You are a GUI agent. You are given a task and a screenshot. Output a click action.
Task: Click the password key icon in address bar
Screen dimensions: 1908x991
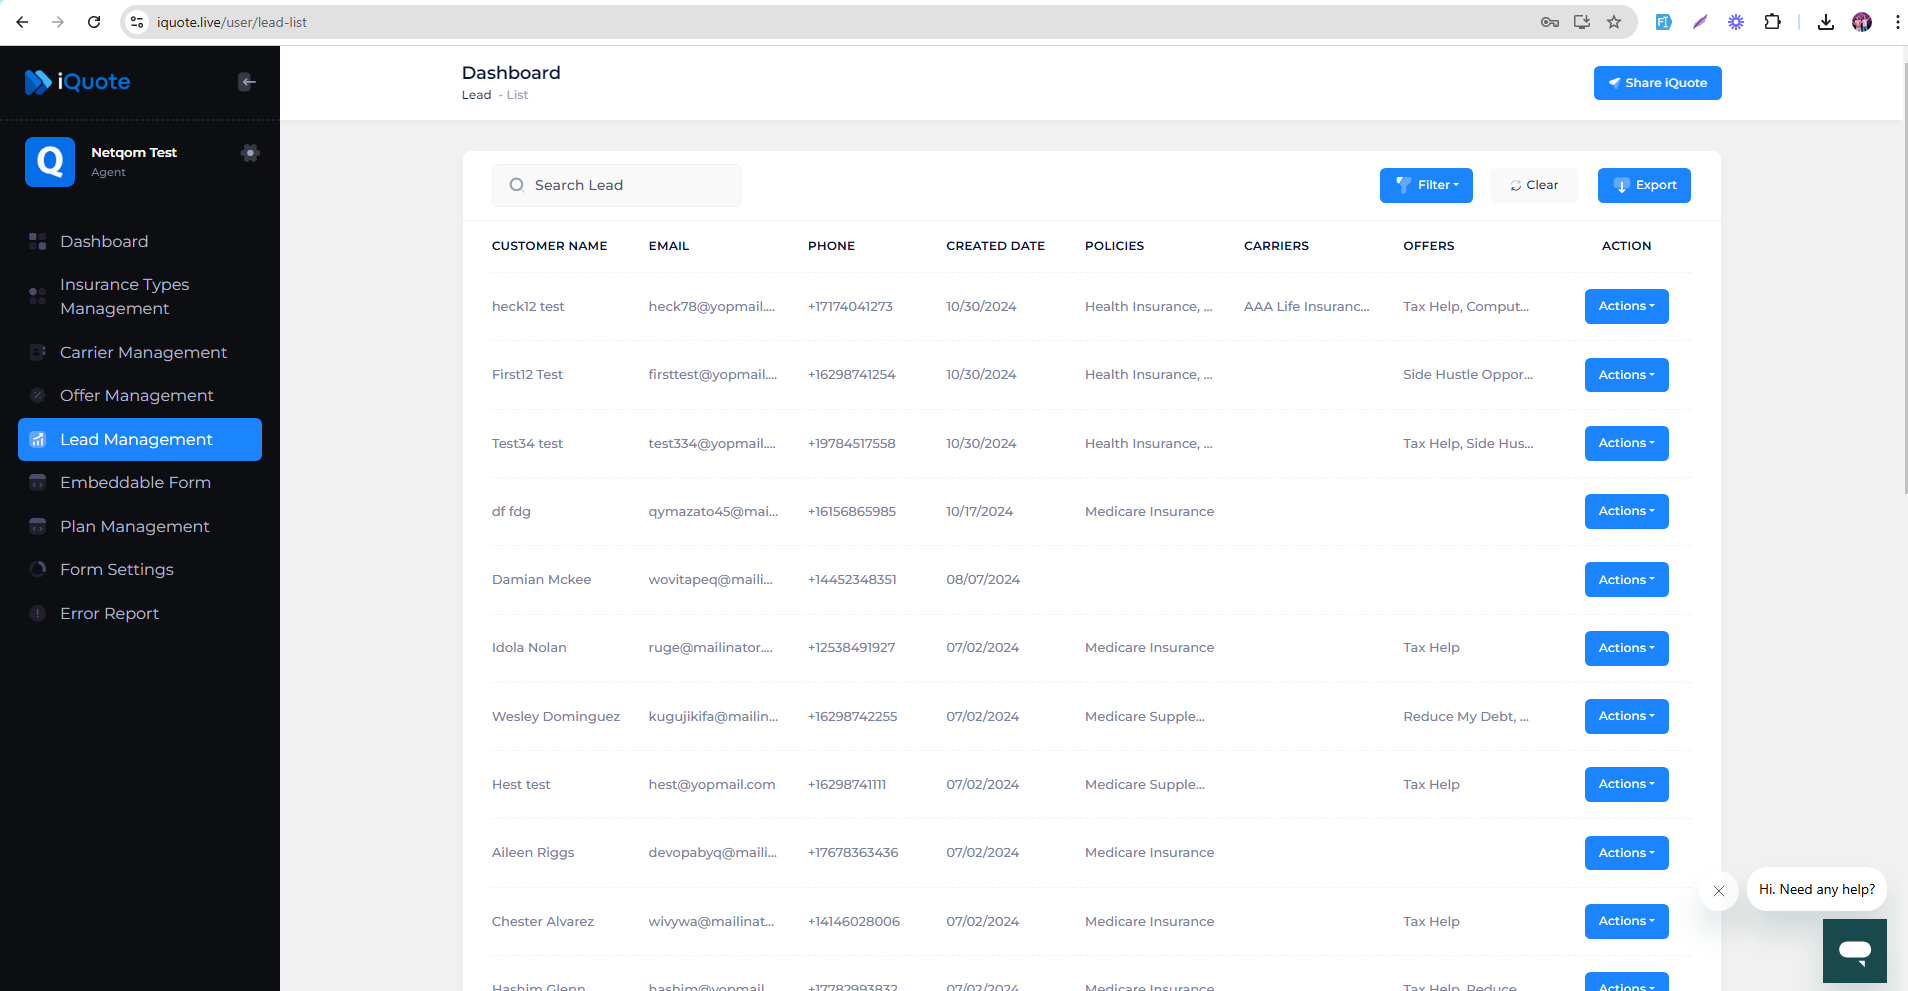point(1550,22)
